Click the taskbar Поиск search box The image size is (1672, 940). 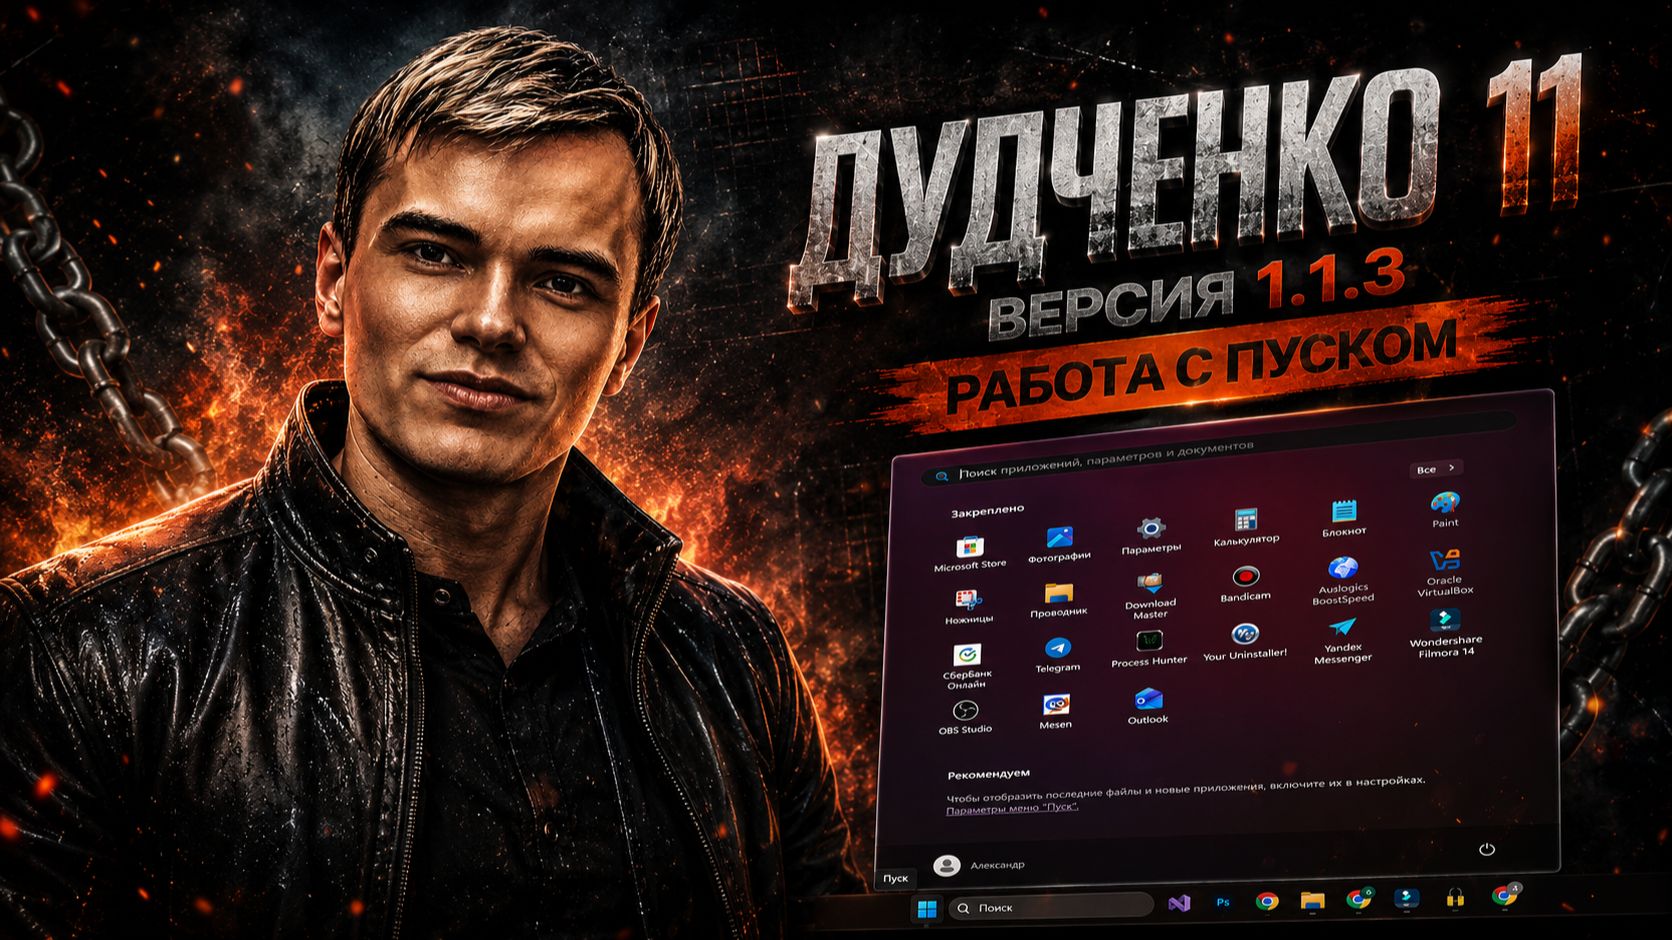[x=1050, y=907]
